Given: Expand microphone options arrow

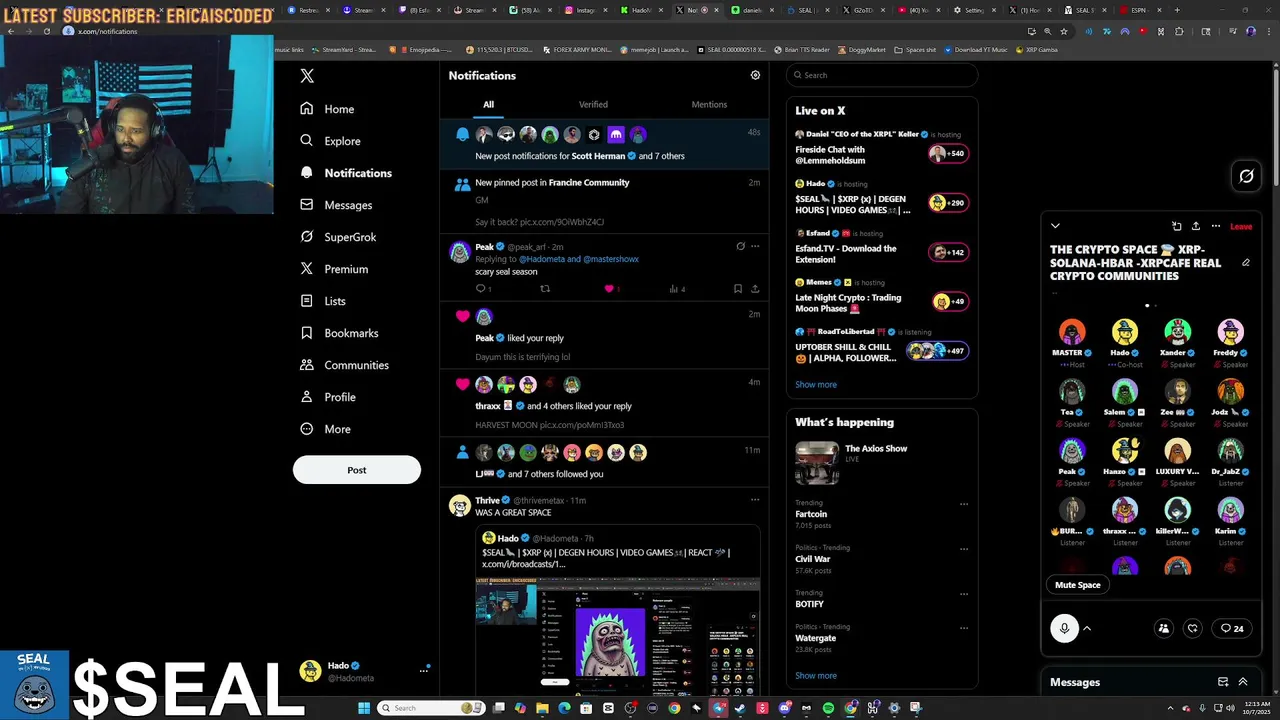Looking at the screenshot, I should click(1087, 628).
